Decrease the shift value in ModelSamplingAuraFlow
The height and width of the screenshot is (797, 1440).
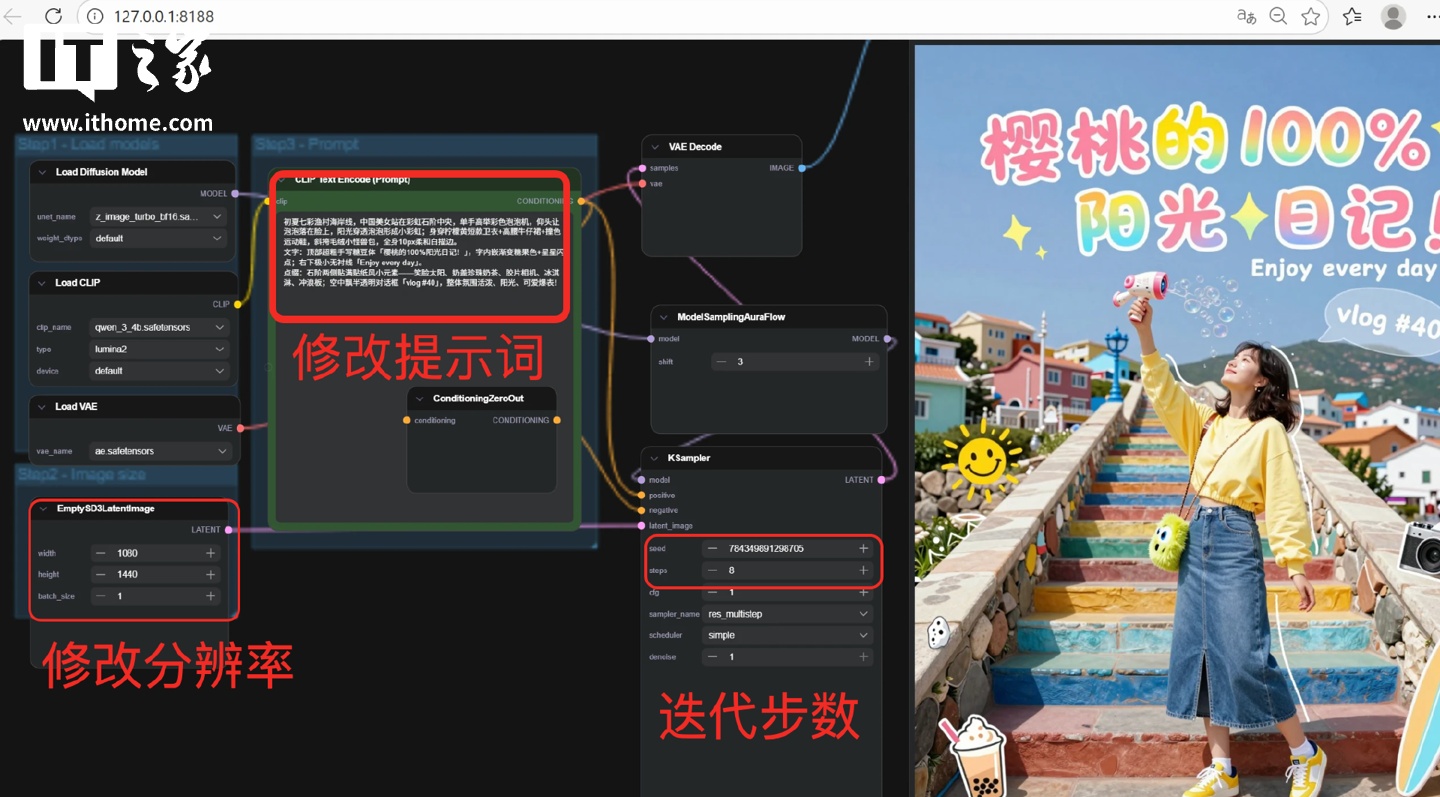click(x=721, y=362)
